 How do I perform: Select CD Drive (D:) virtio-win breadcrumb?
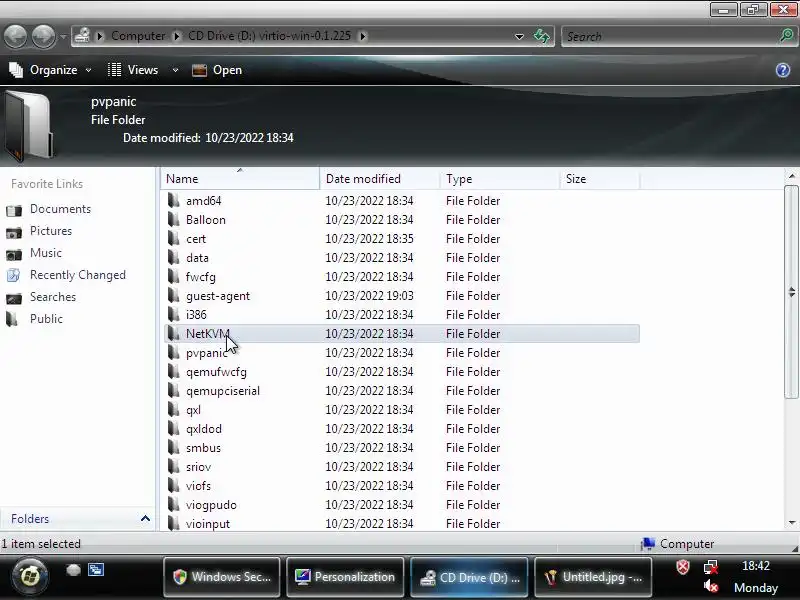pyautogui.click(x=269, y=36)
